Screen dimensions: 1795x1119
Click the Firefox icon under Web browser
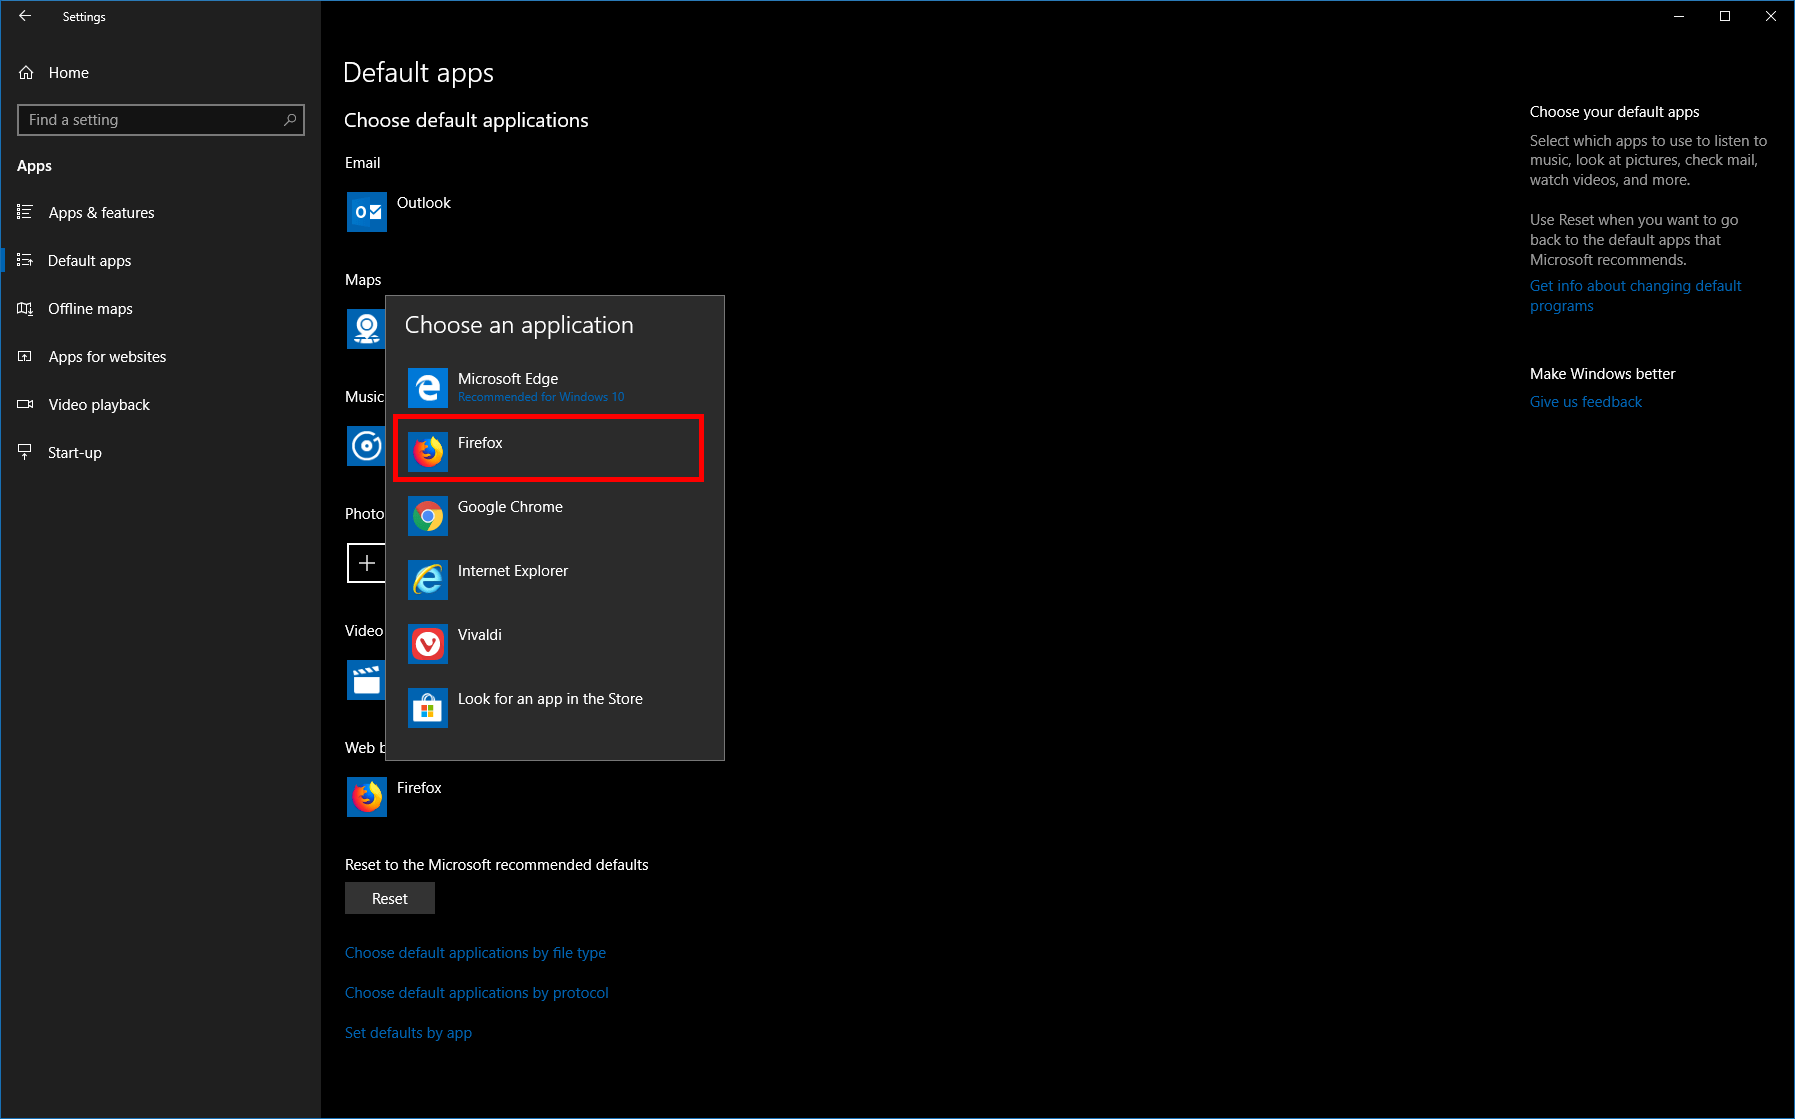click(367, 797)
